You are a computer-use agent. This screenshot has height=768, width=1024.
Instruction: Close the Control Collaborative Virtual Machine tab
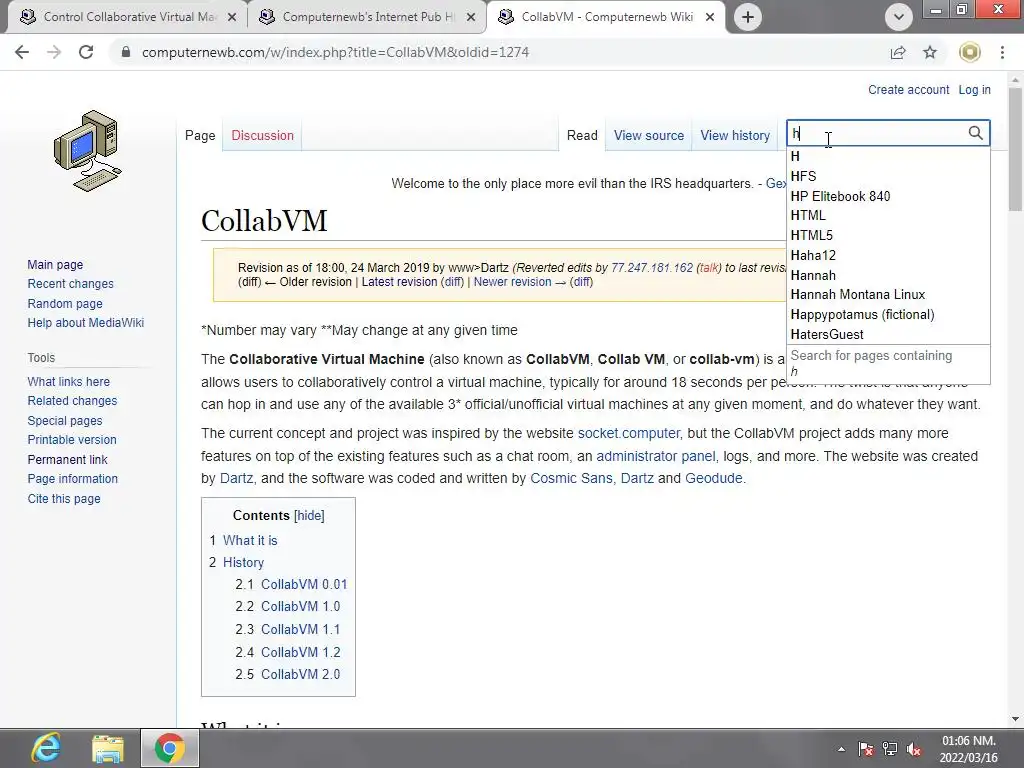[232, 17]
